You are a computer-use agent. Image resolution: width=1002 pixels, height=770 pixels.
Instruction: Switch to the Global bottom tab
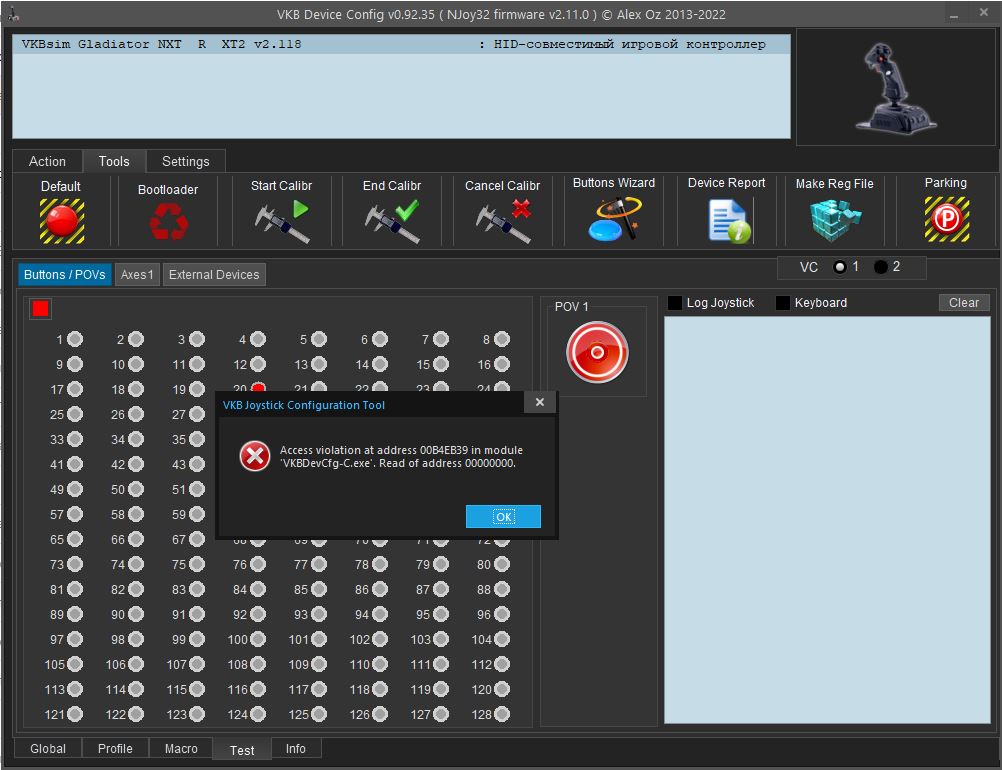point(48,748)
